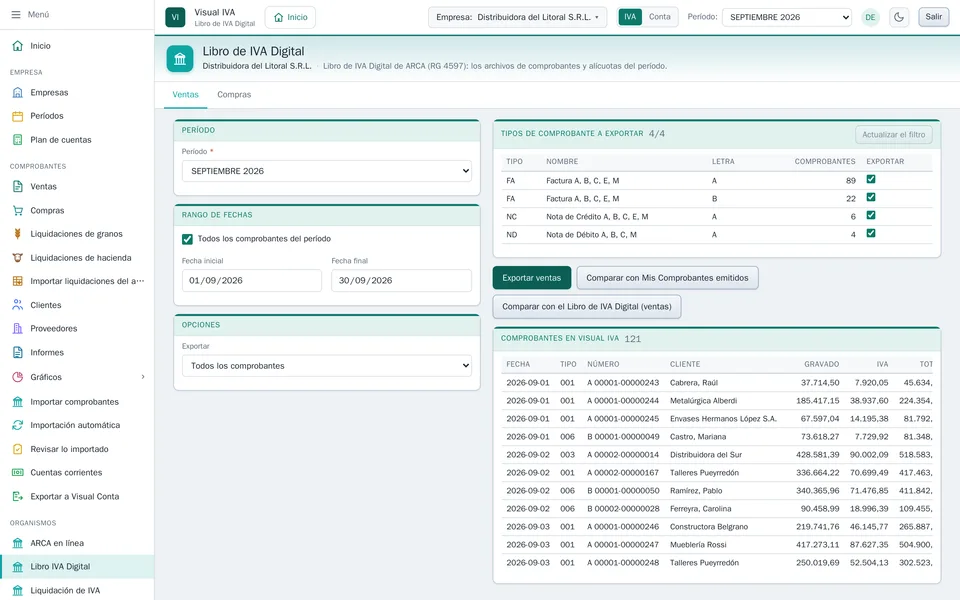960x600 pixels.
Task: Uncheck export for Factura letra B row
Action: (x=871, y=197)
